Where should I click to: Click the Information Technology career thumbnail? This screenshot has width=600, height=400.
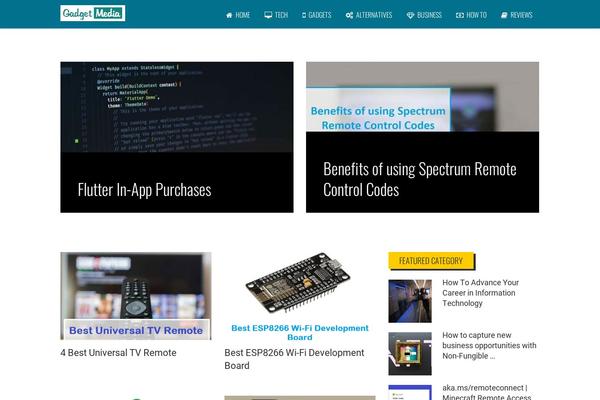click(410, 301)
